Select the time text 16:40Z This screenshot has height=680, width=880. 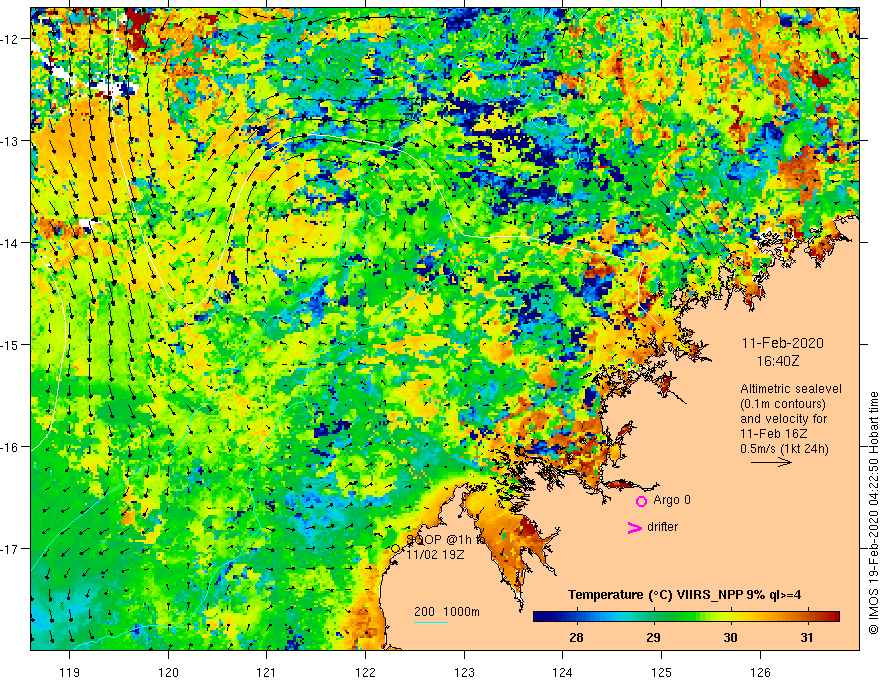tap(778, 361)
